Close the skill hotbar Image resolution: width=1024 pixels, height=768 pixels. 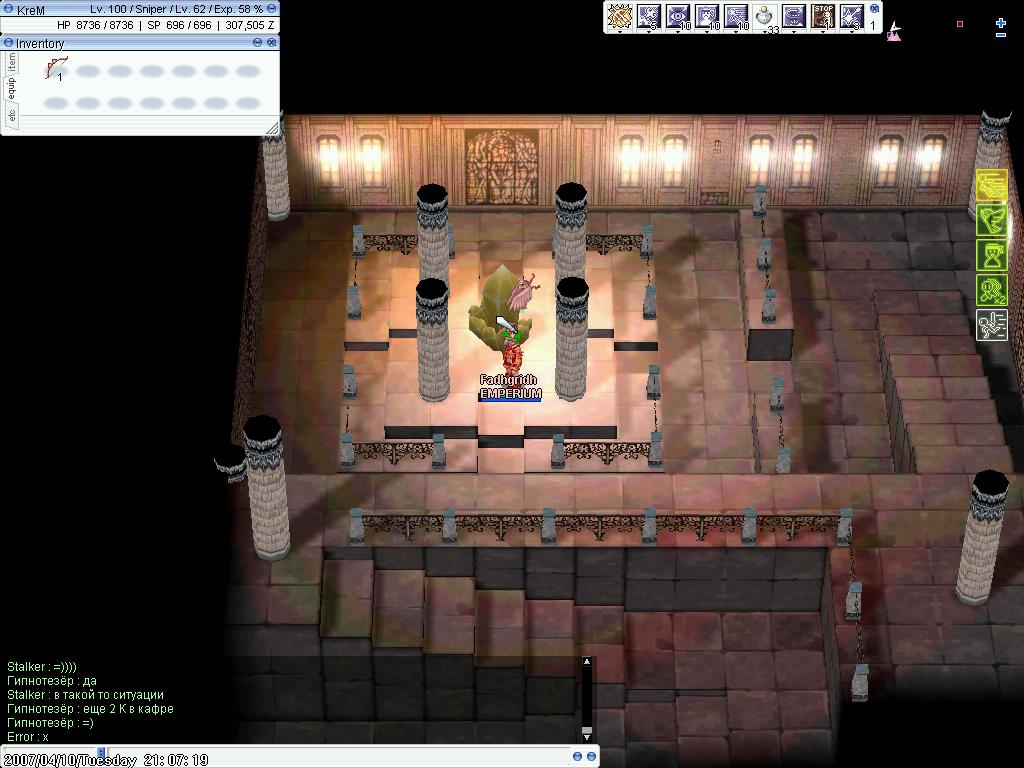(874, 8)
